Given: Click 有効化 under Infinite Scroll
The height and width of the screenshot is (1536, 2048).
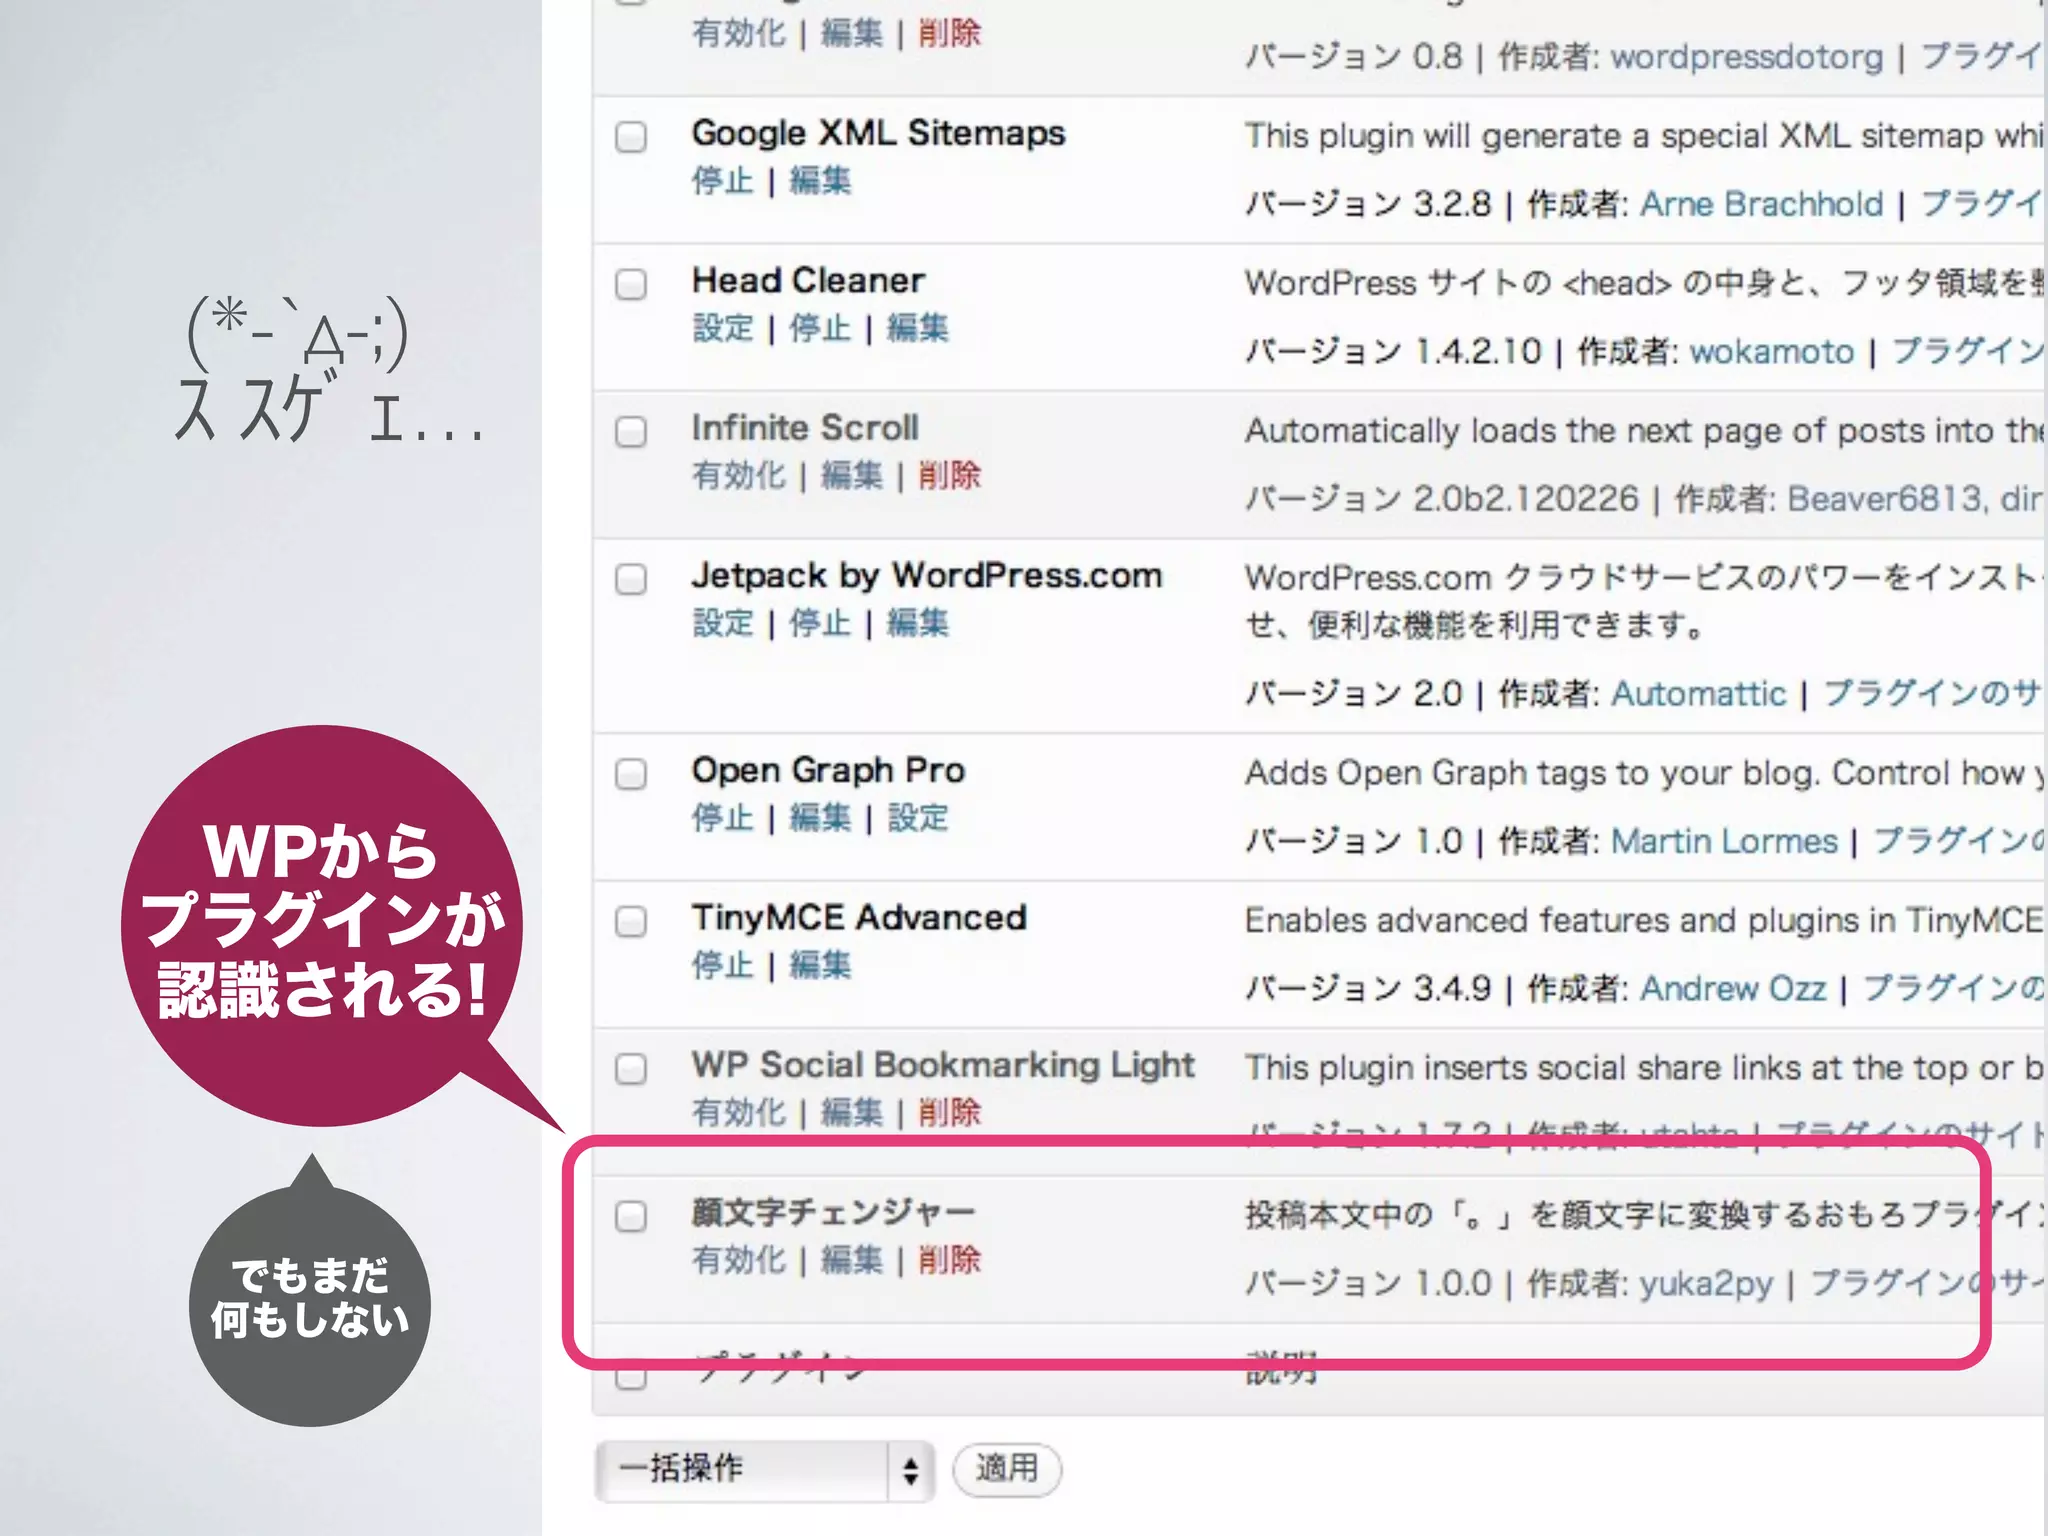Looking at the screenshot, I should [x=739, y=476].
